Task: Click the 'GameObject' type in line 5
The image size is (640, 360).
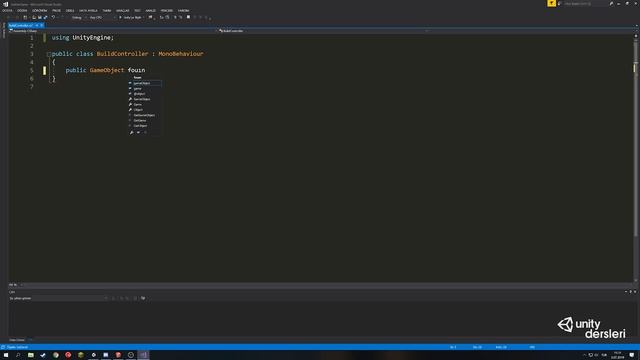Action: point(107,70)
